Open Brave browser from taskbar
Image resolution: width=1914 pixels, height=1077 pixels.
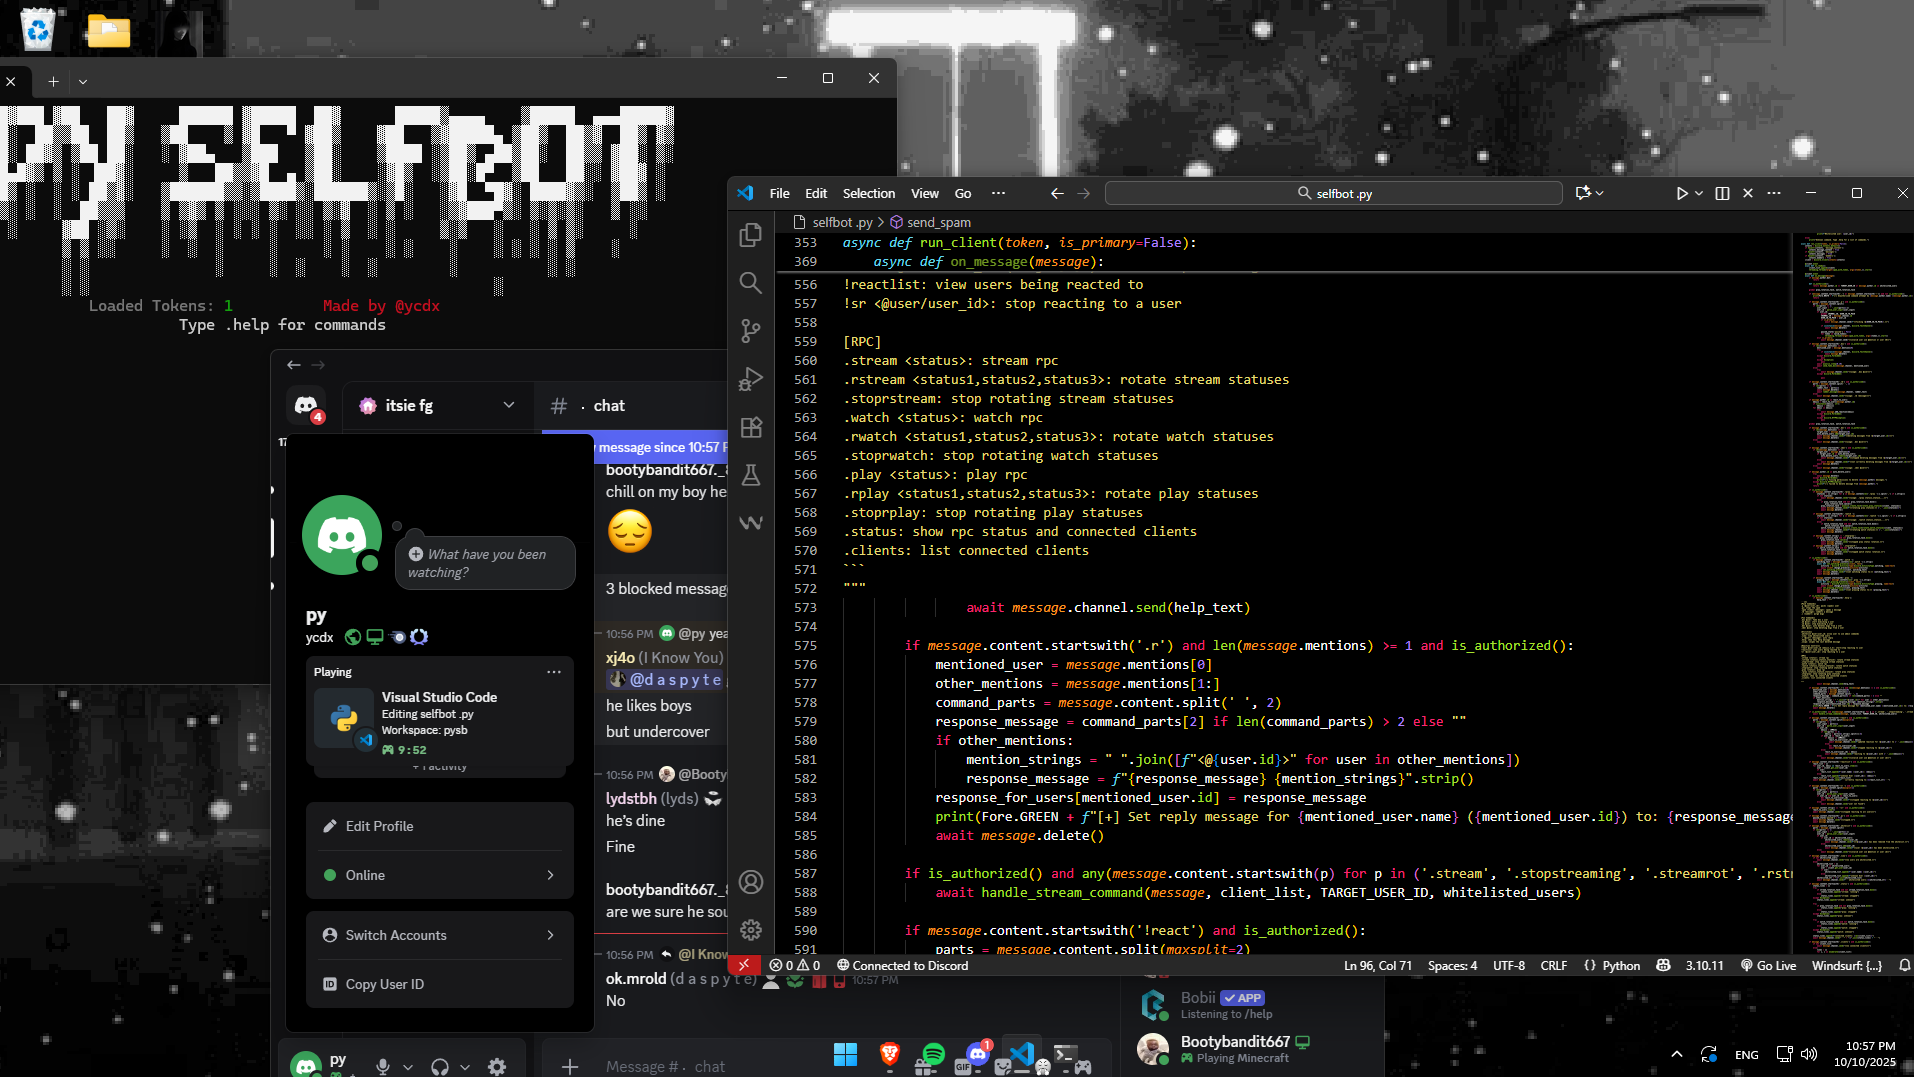pyautogui.click(x=889, y=1055)
